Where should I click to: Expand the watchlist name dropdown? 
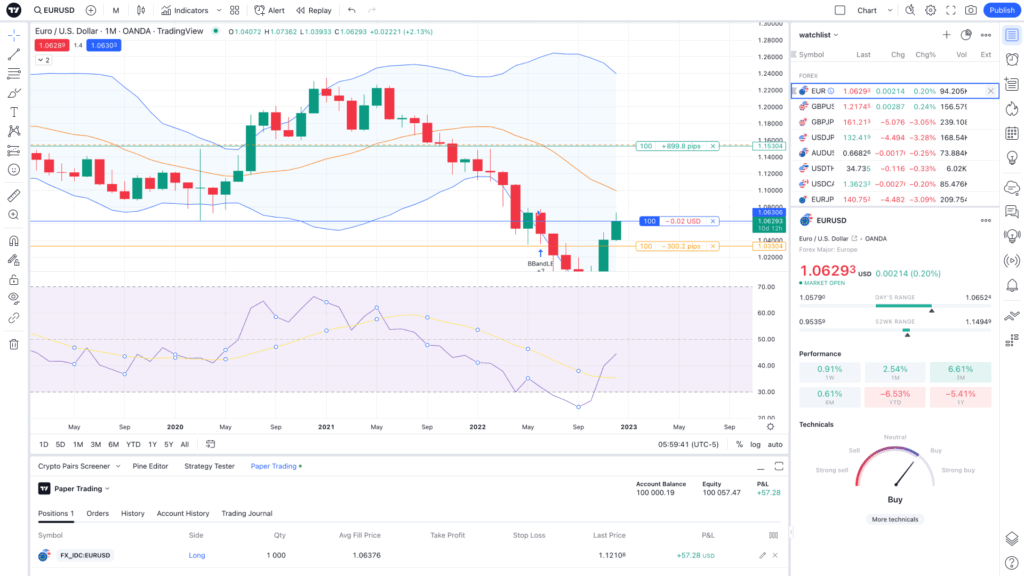[819, 35]
